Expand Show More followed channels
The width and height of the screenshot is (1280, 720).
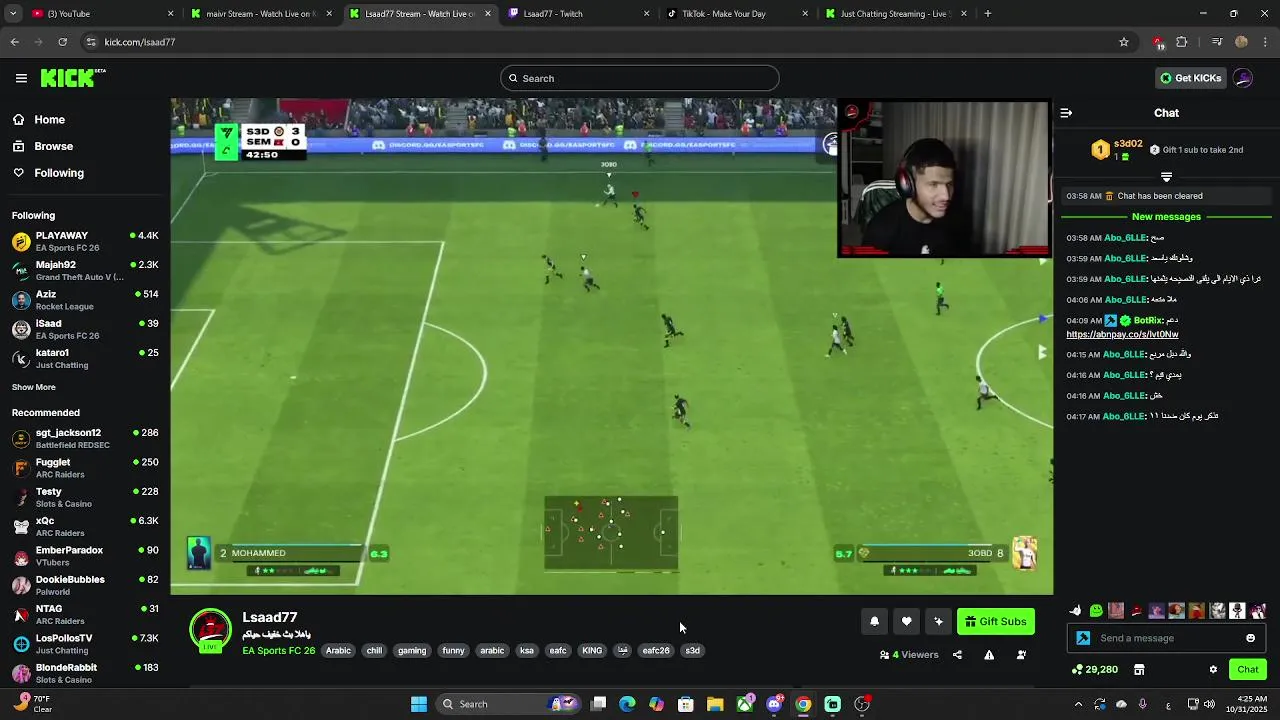tap(34, 387)
